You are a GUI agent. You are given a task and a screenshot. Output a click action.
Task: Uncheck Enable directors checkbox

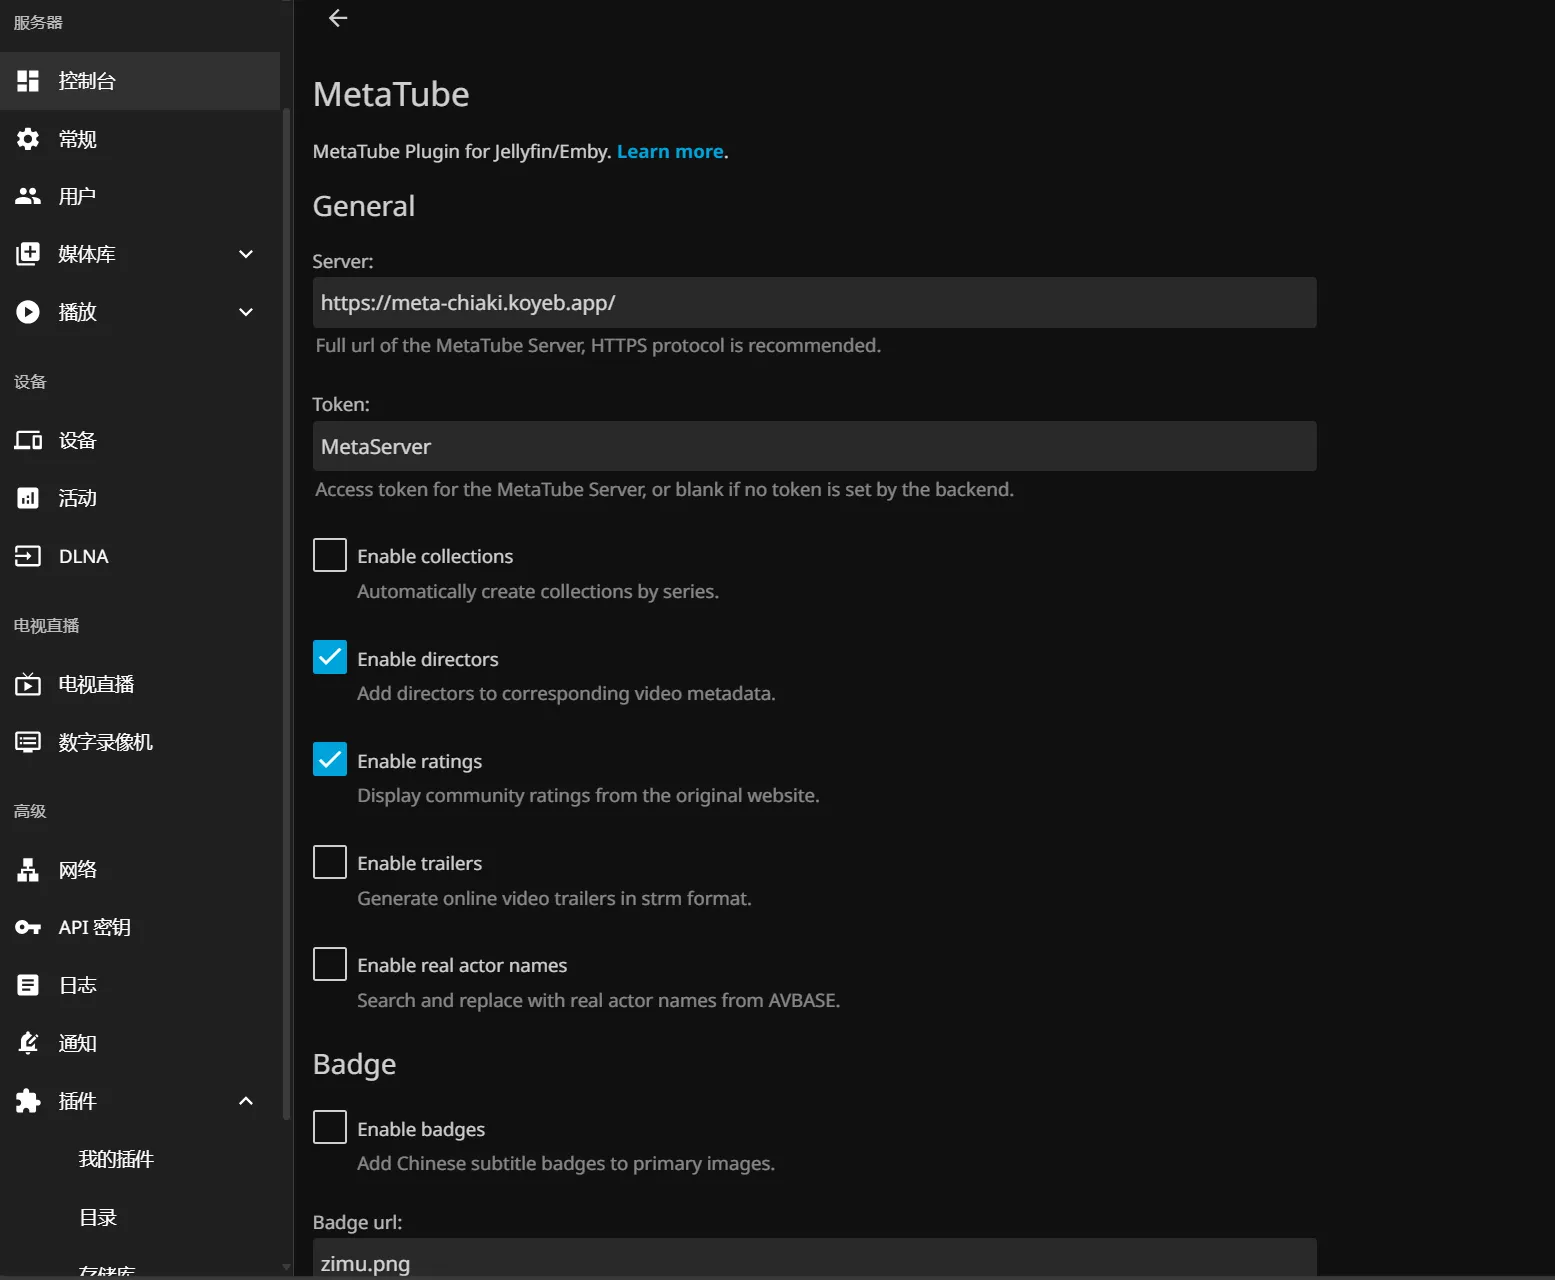coord(330,657)
